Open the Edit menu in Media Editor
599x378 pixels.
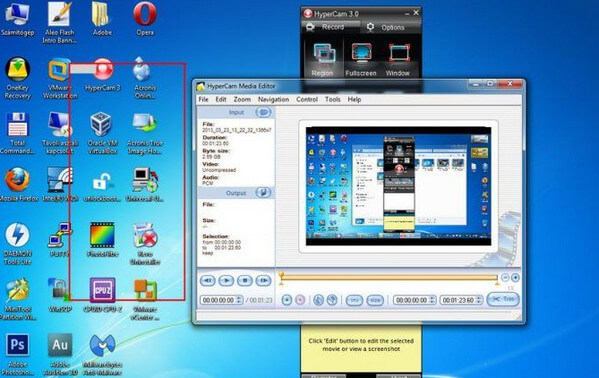(x=221, y=99)
